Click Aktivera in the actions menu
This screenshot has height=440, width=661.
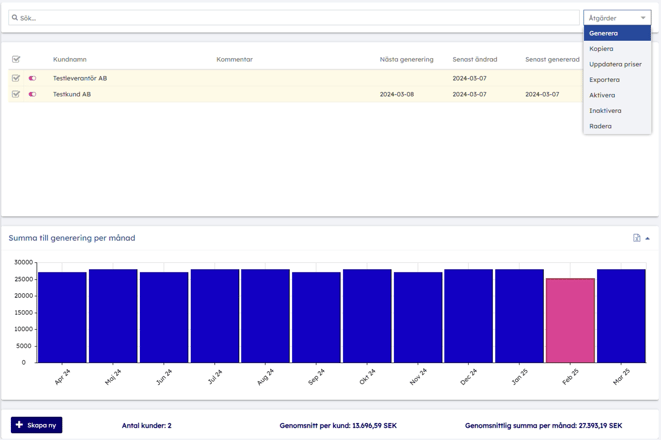click(602, 95)
